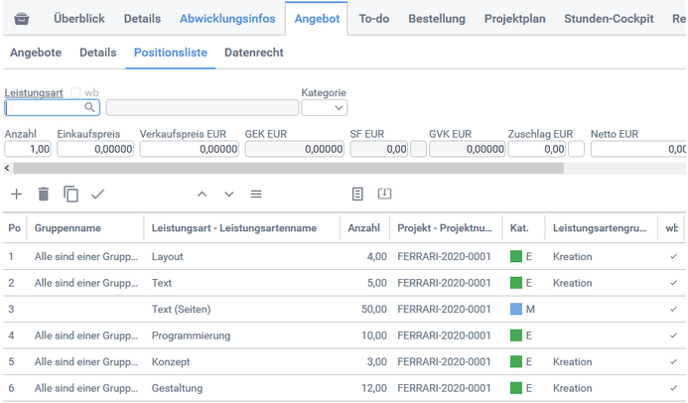Confirm with the checkmark toolbar icon

(x=97, y=194)
